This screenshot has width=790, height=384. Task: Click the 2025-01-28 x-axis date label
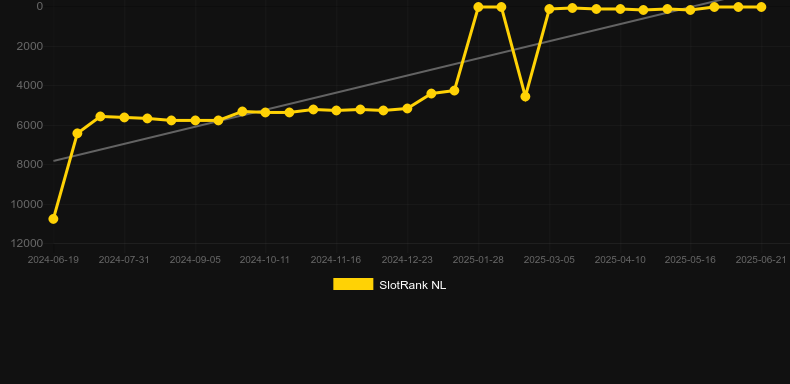click(x=478, y=260)
